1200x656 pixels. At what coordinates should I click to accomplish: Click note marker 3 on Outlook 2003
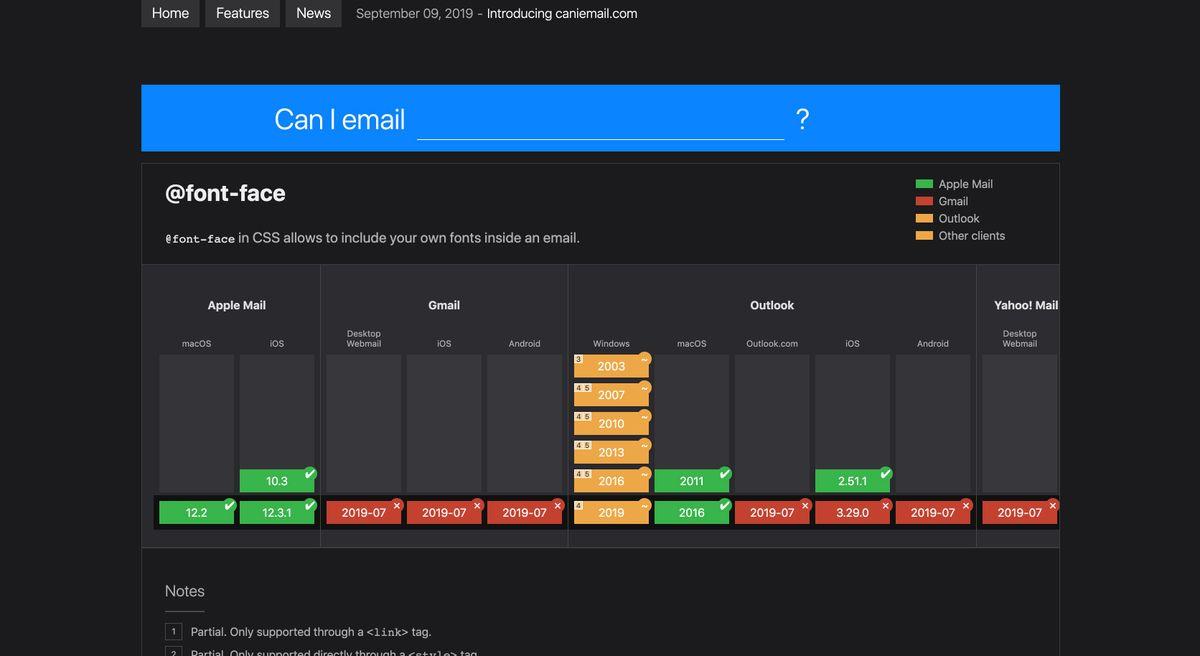[578, 359]
